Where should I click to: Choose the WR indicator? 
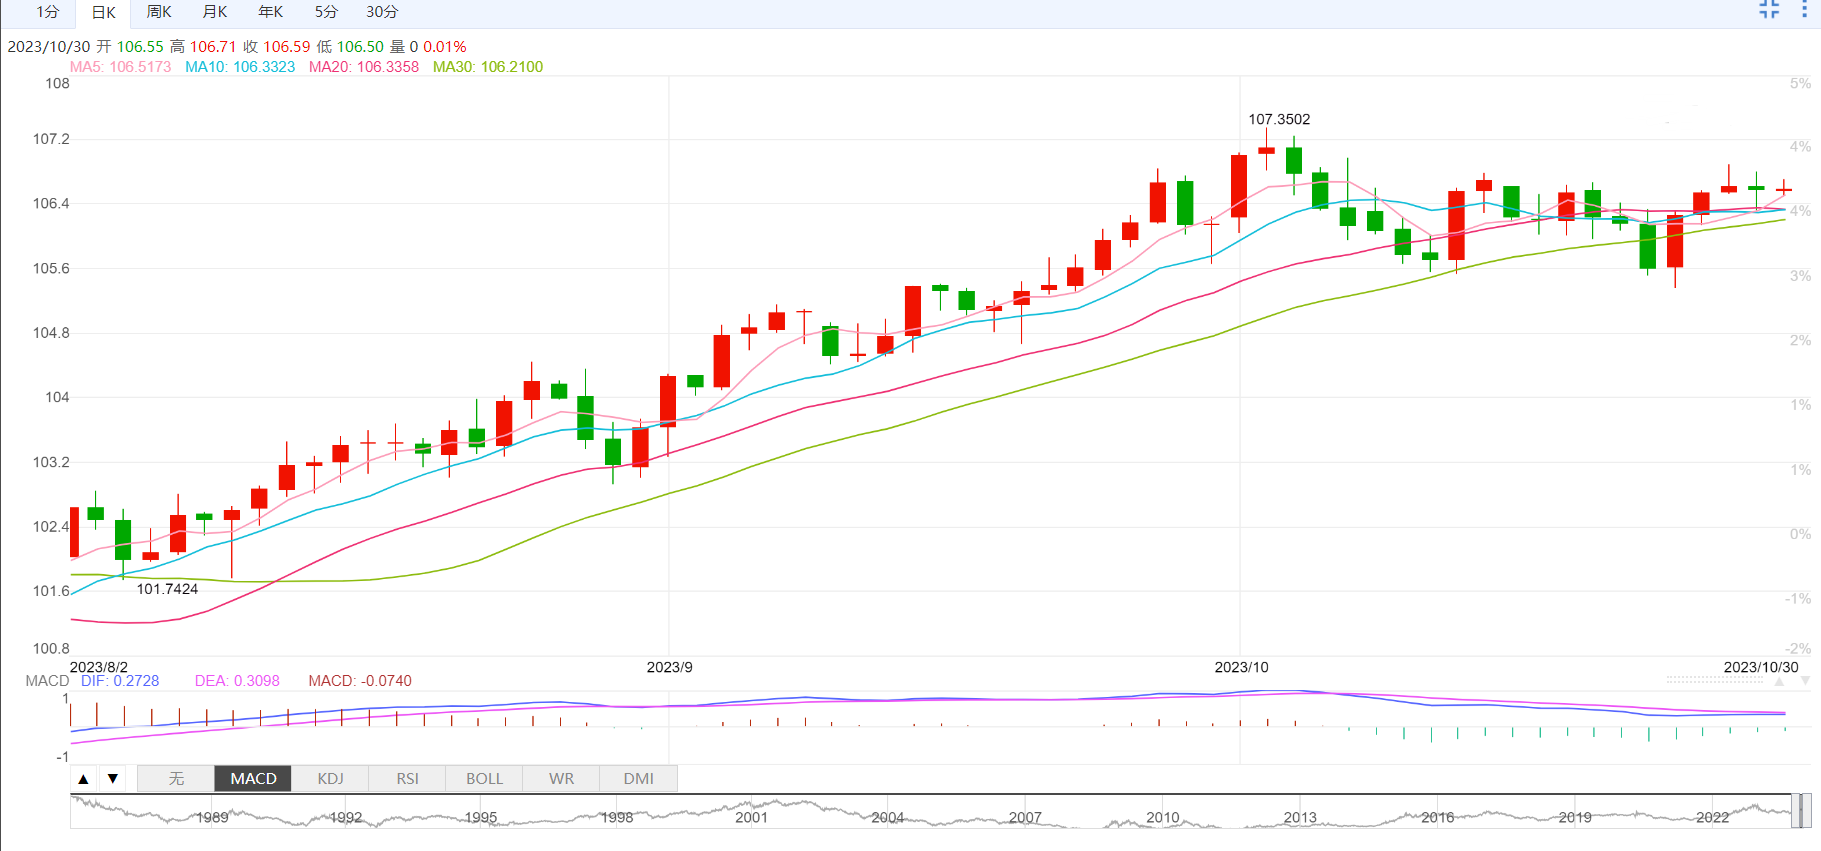tap(561, 779)
